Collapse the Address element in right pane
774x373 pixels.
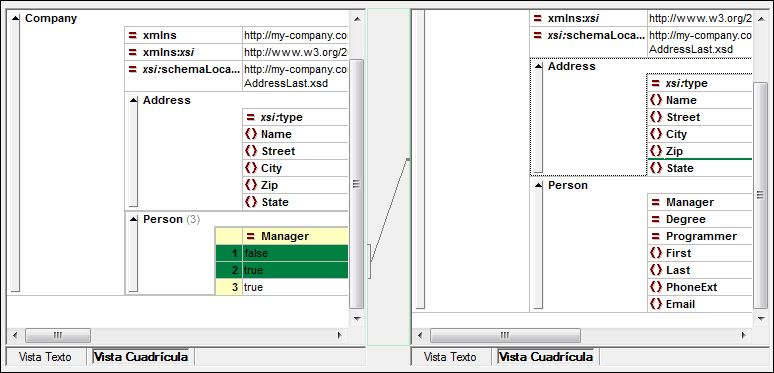point(538,66)
